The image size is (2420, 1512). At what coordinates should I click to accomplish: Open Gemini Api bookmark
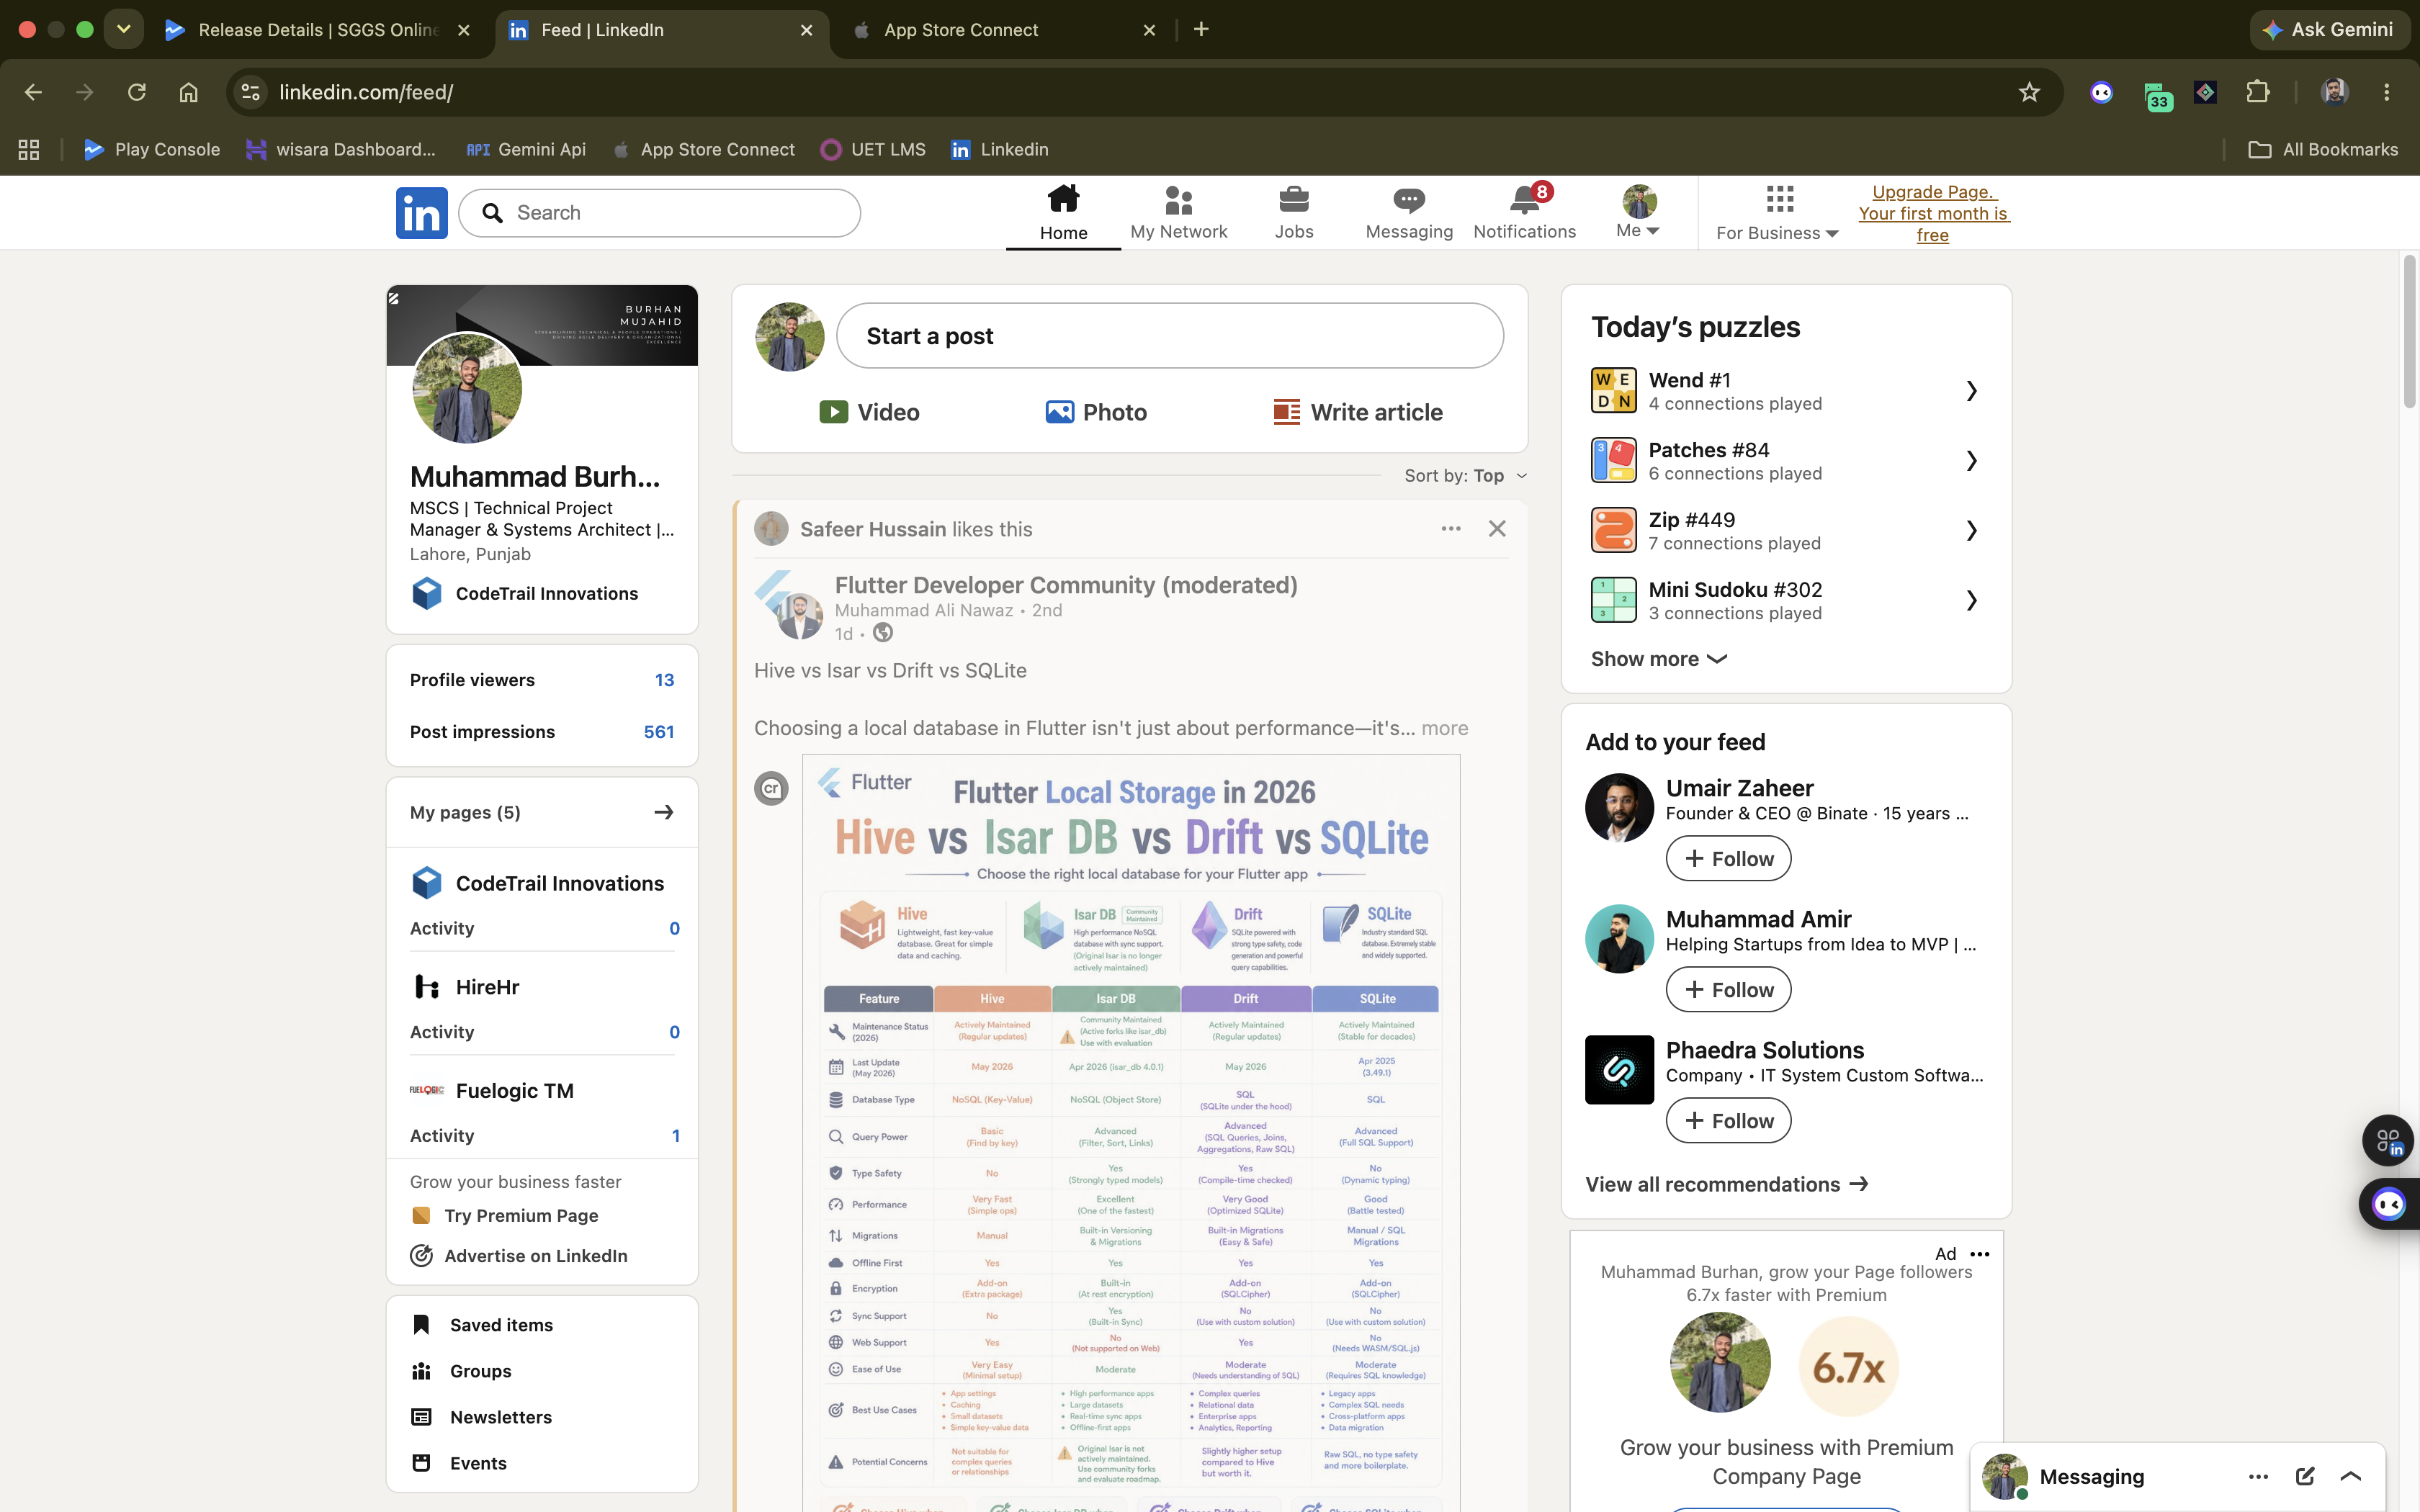(x=526, y=150)
